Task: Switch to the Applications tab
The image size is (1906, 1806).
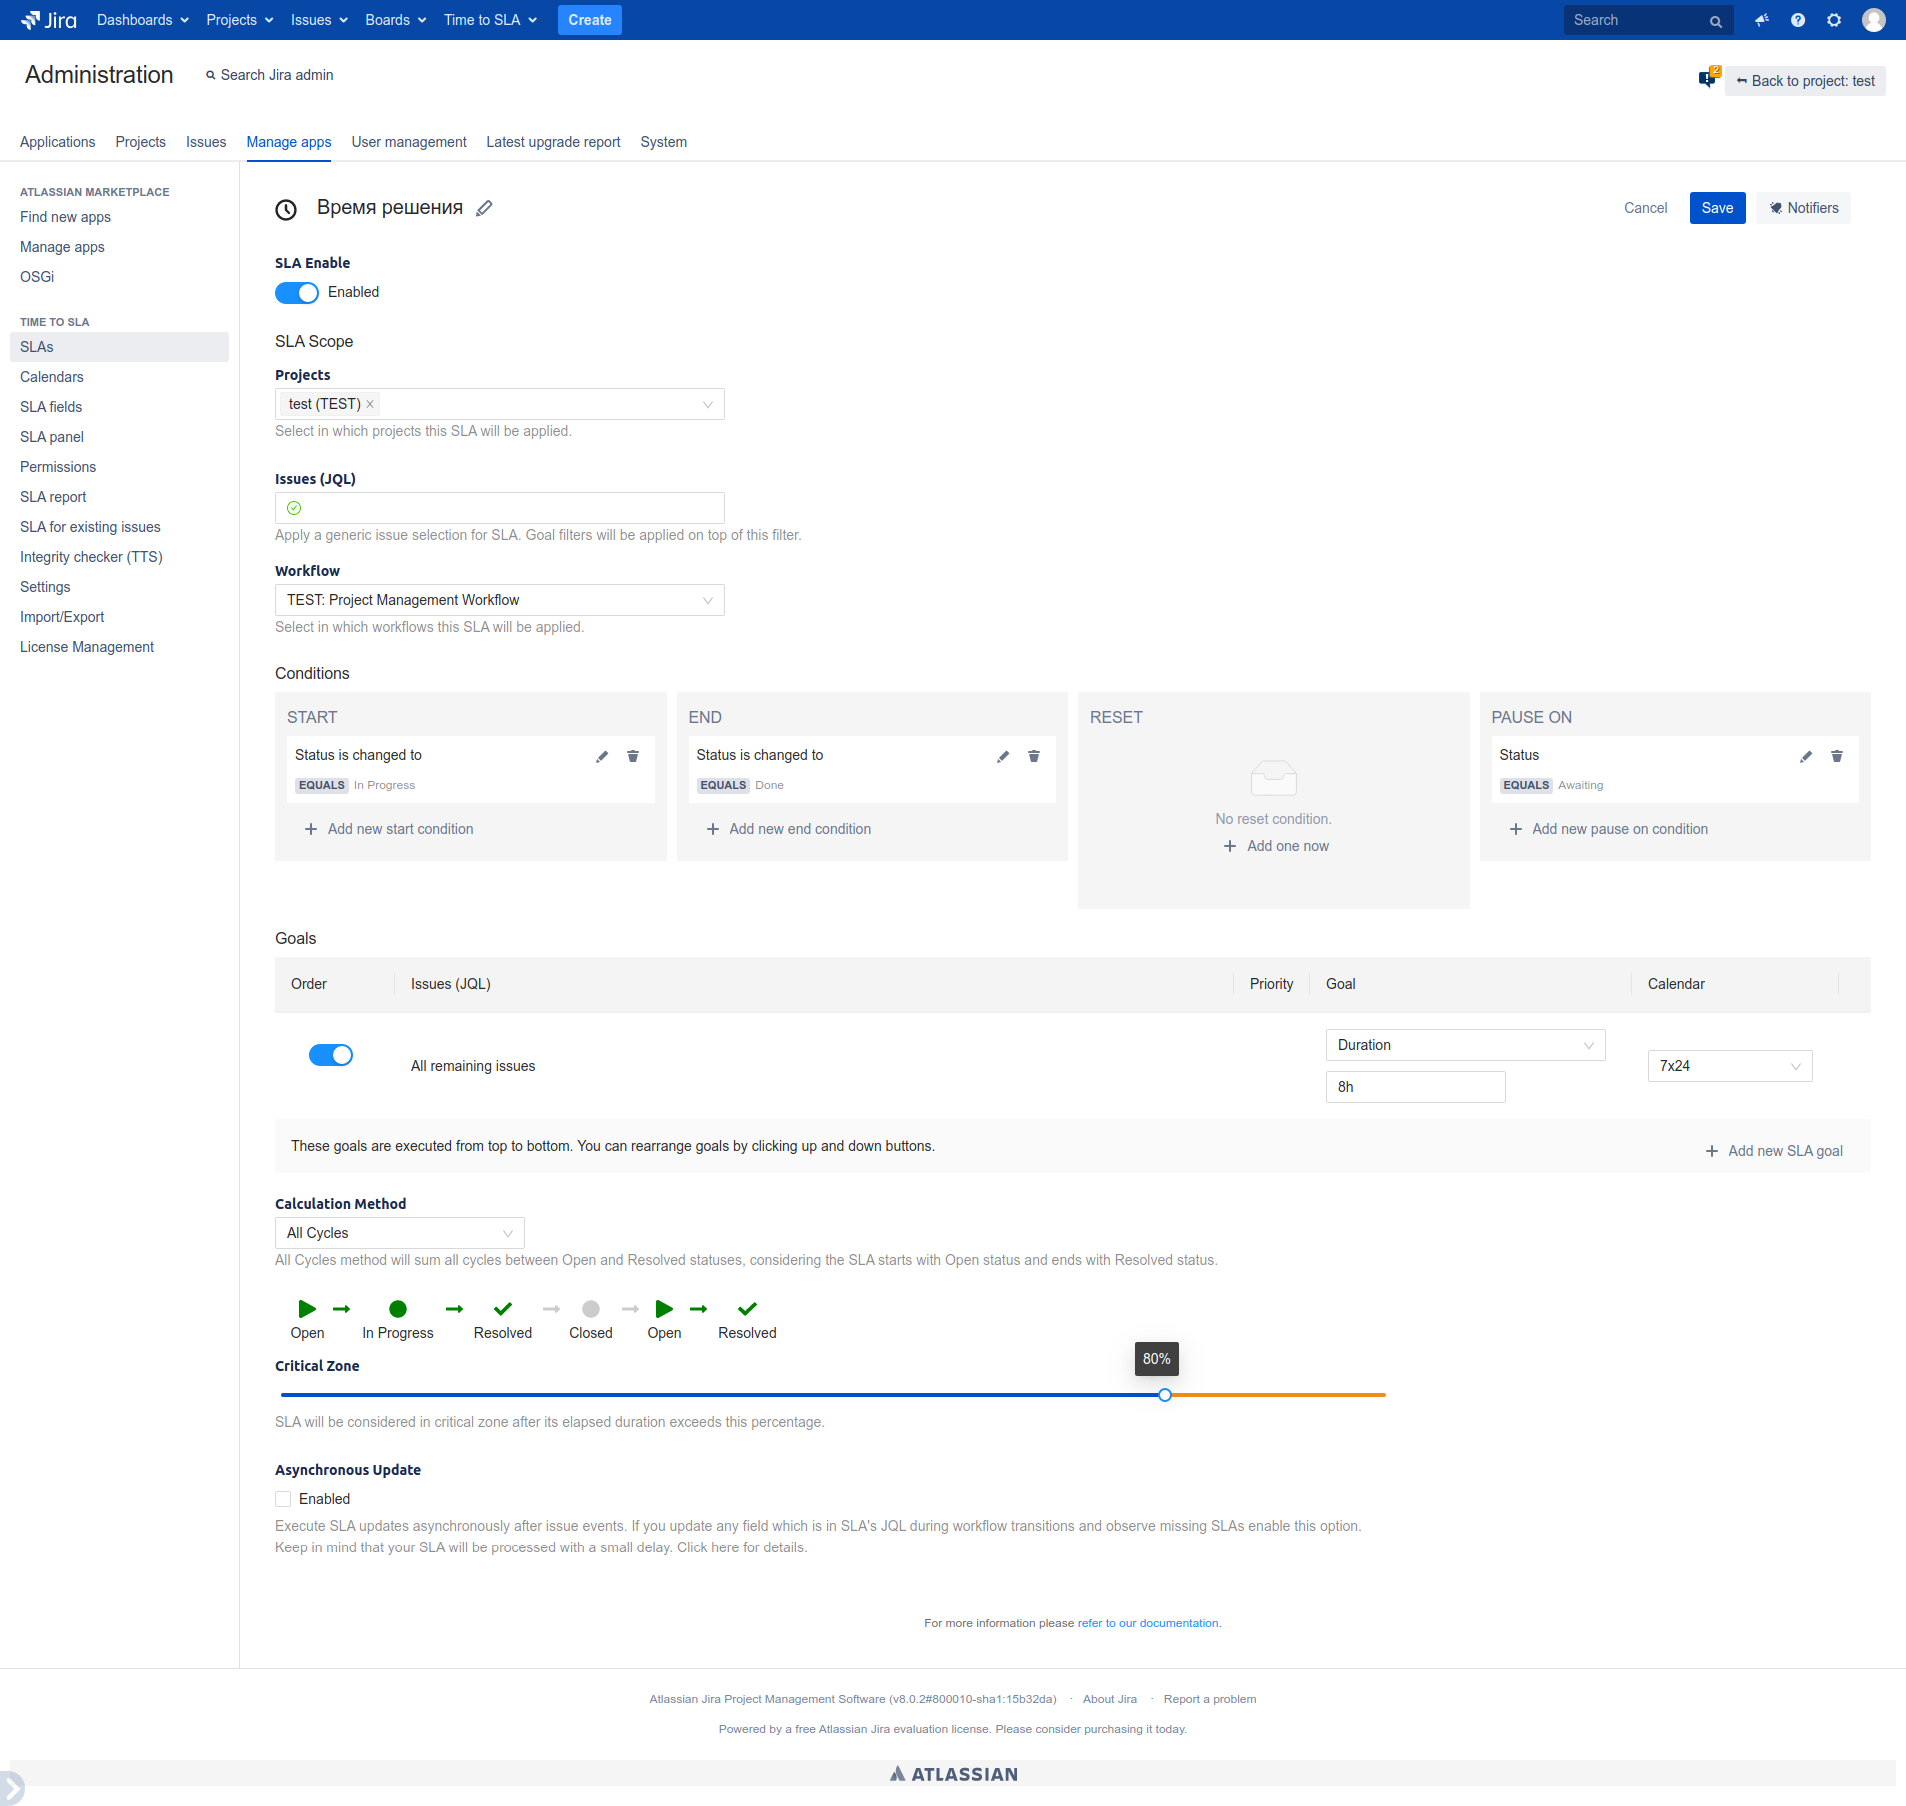Action: click(x=58, y=142)
